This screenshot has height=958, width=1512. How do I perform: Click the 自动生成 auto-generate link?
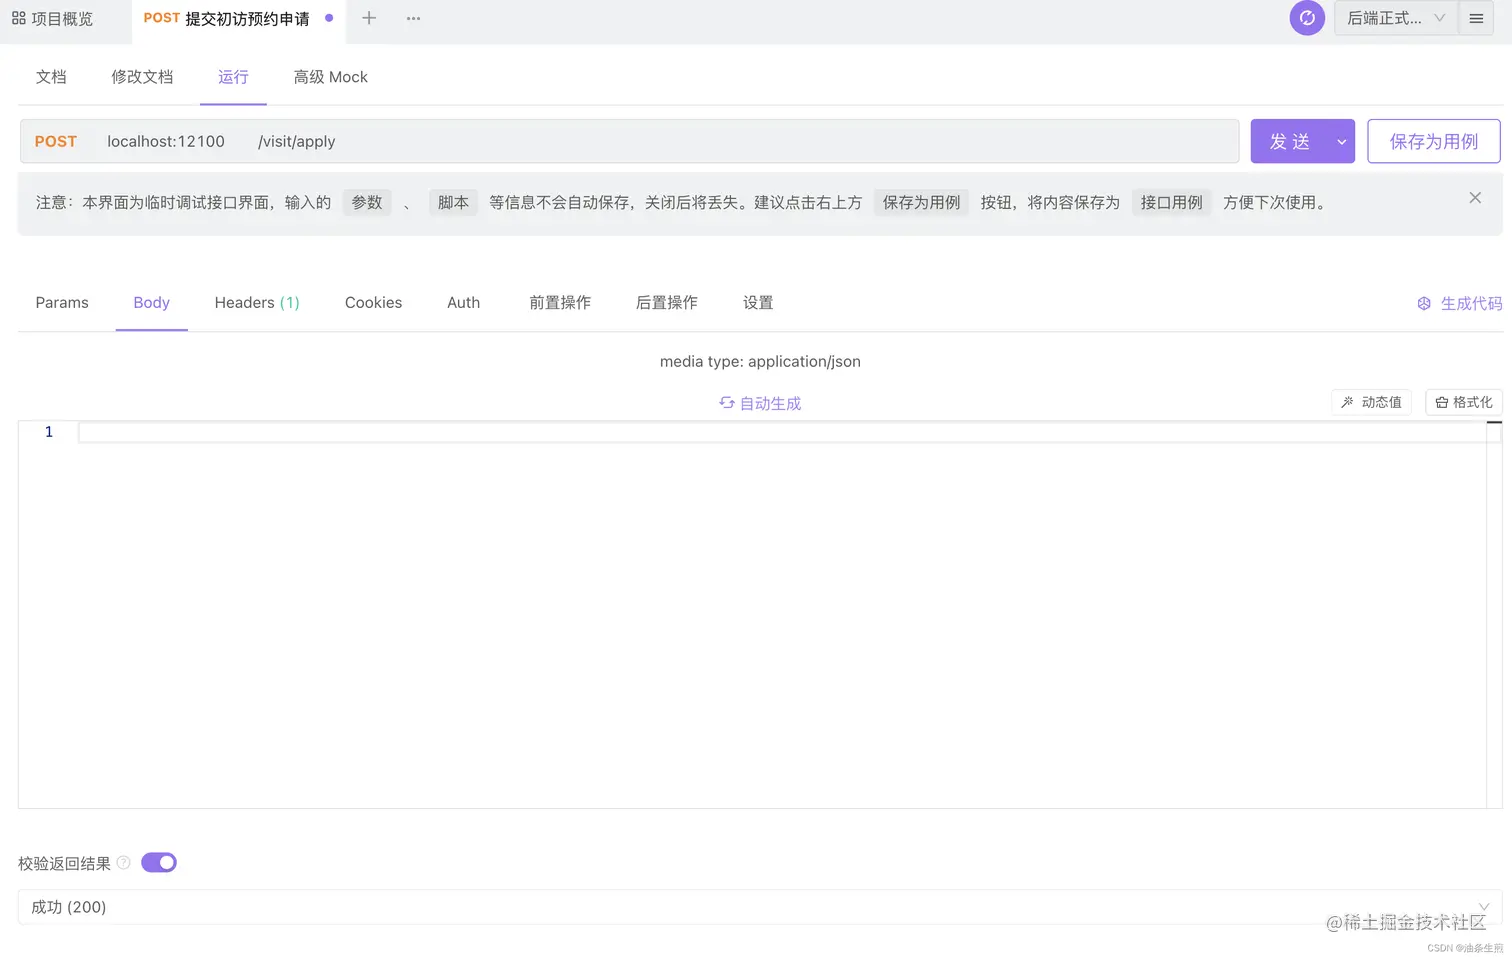click(760, 403)
